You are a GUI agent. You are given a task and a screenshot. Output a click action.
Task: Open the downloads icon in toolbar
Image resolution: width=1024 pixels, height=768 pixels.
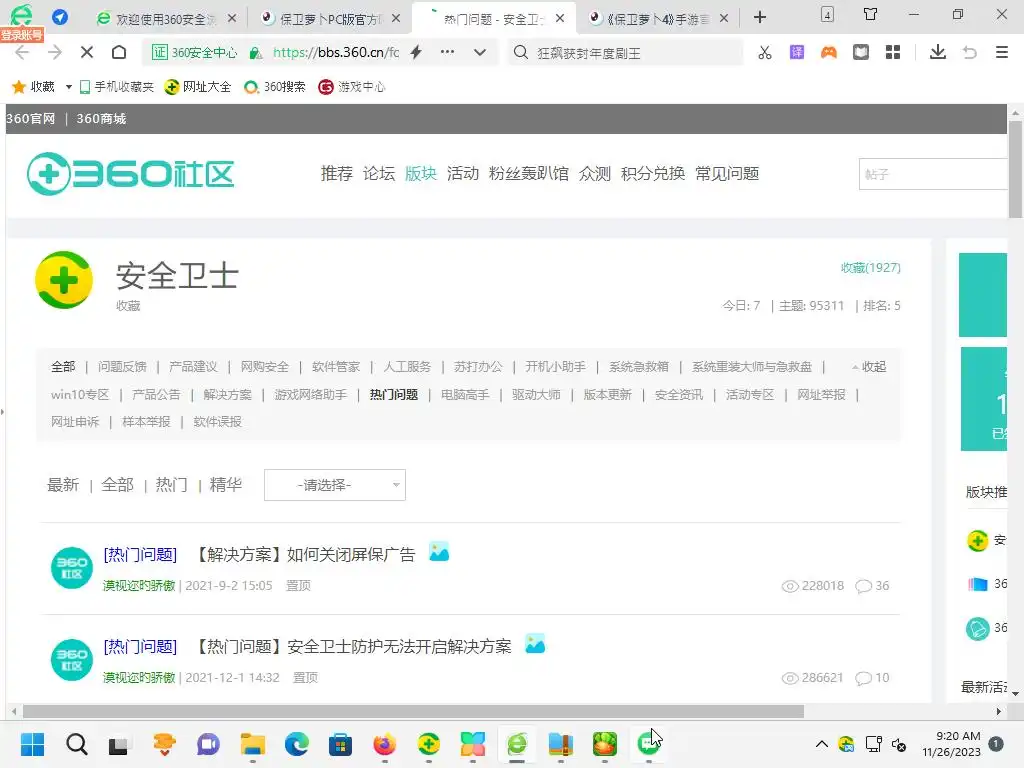click(938, 52)
